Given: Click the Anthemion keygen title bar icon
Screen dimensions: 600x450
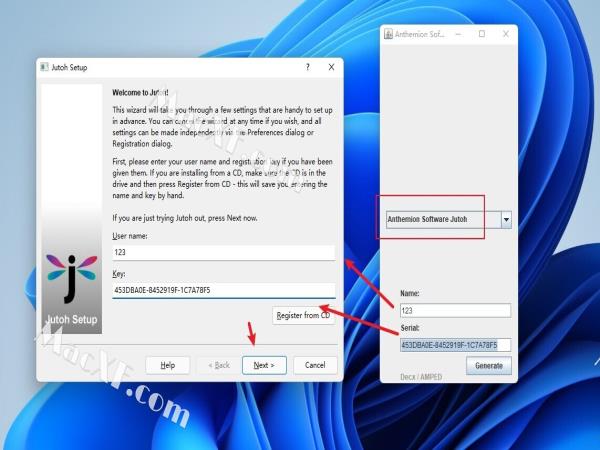Looking at the screenshot, I should [x=388, y=34].
